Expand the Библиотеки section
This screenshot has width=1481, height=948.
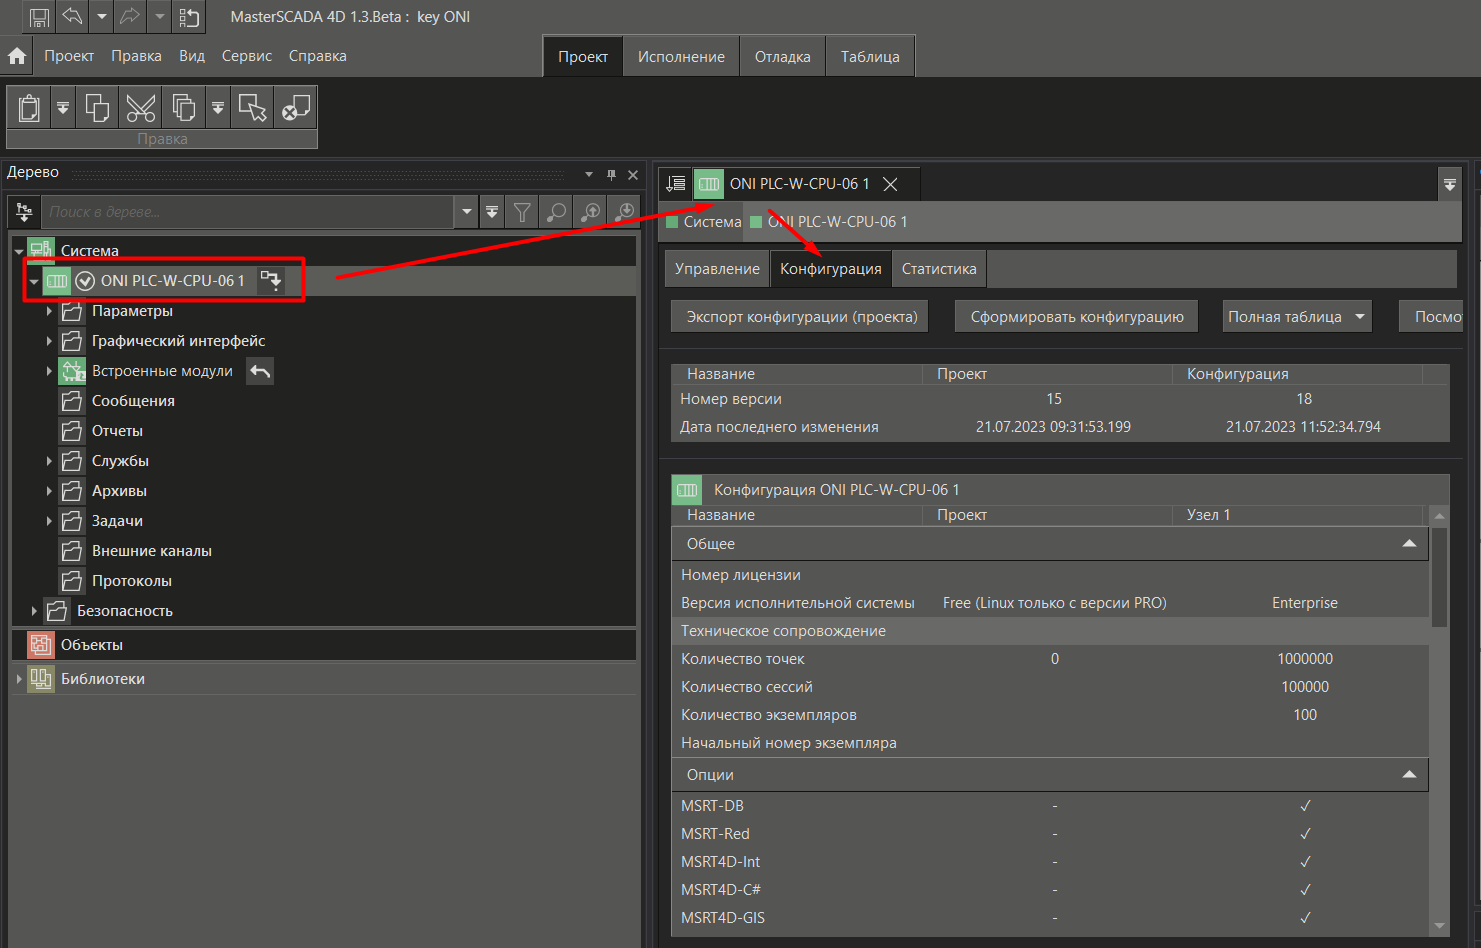coord(19,679)
